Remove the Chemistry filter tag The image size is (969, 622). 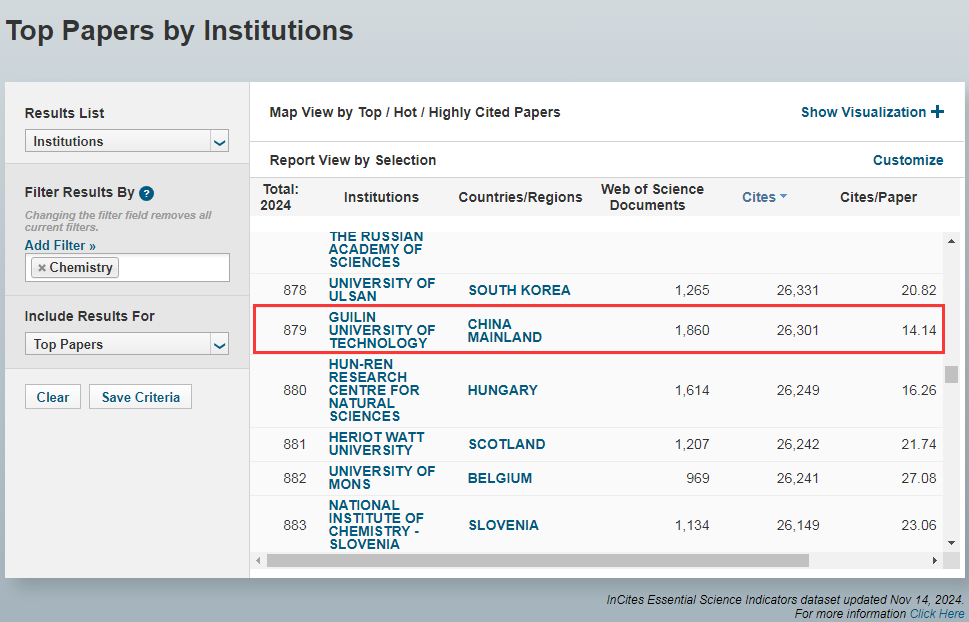pos(41,268)
